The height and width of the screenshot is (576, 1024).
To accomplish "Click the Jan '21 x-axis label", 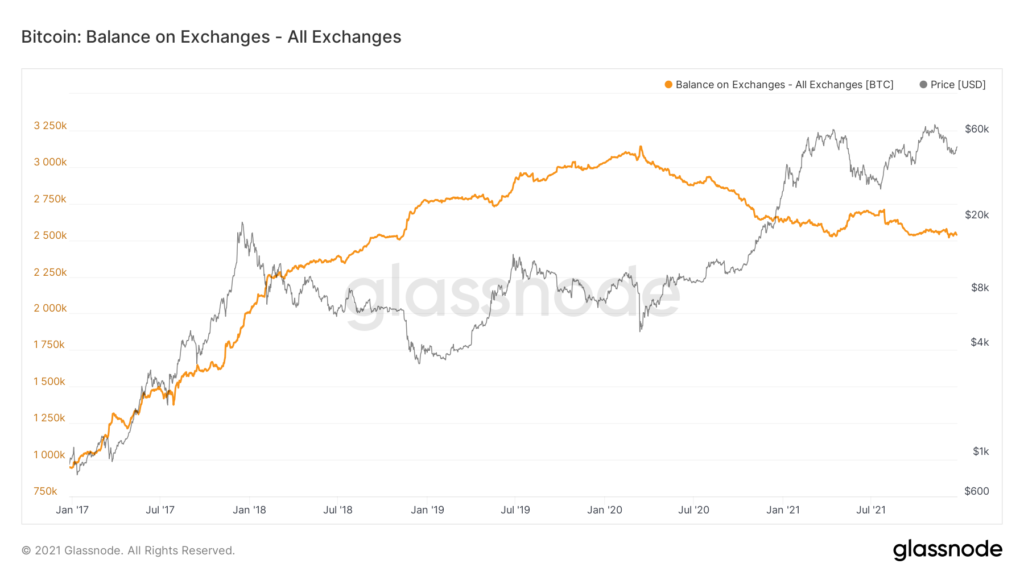I will [x=781, y=510].
